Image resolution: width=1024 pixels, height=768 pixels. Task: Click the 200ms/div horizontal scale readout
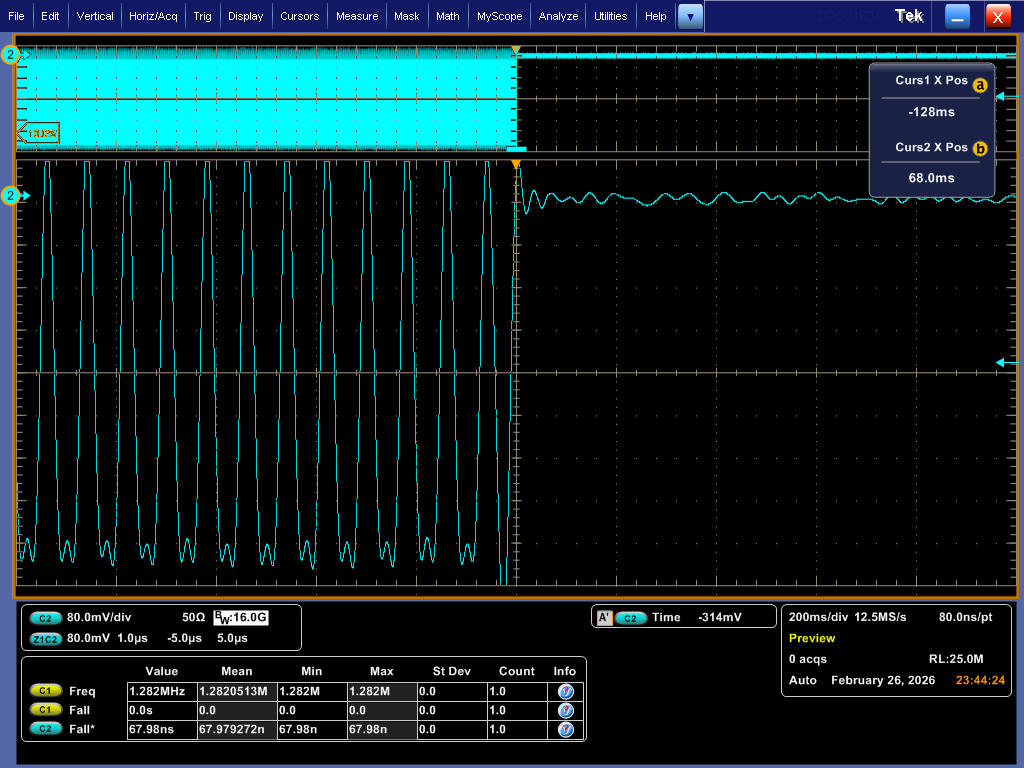click(818, 618)
